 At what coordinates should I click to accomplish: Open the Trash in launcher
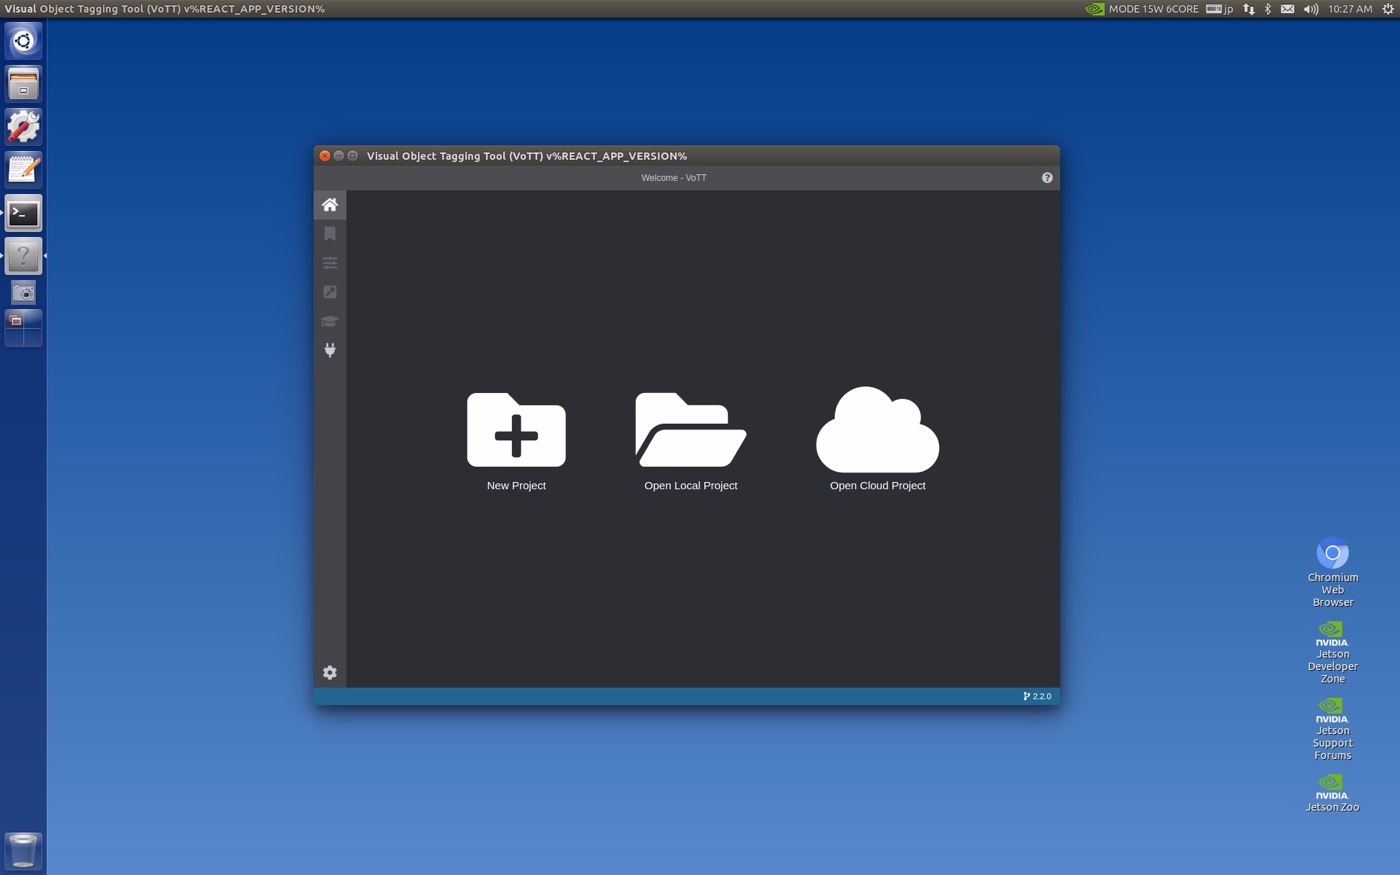point(23,851)
